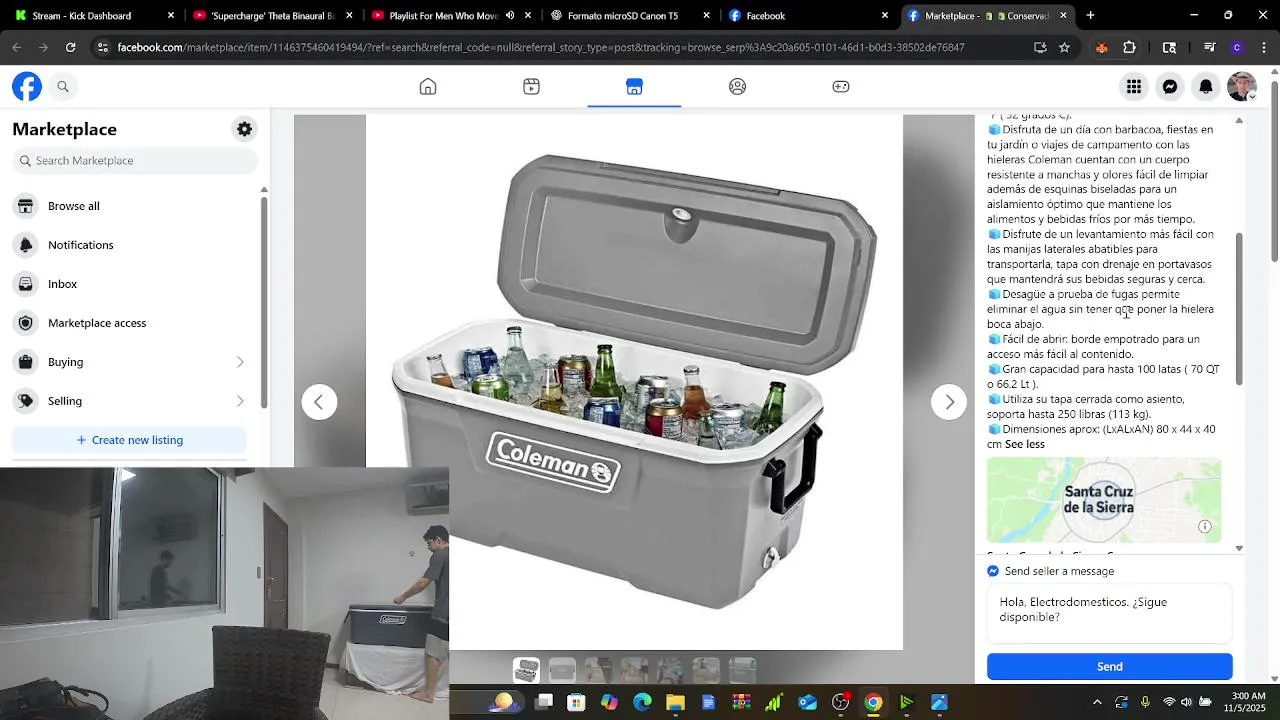Select the second cooler thumbnail
Image resolution: width=1280 pixels, height=720 pixels.
coord(563,670)
